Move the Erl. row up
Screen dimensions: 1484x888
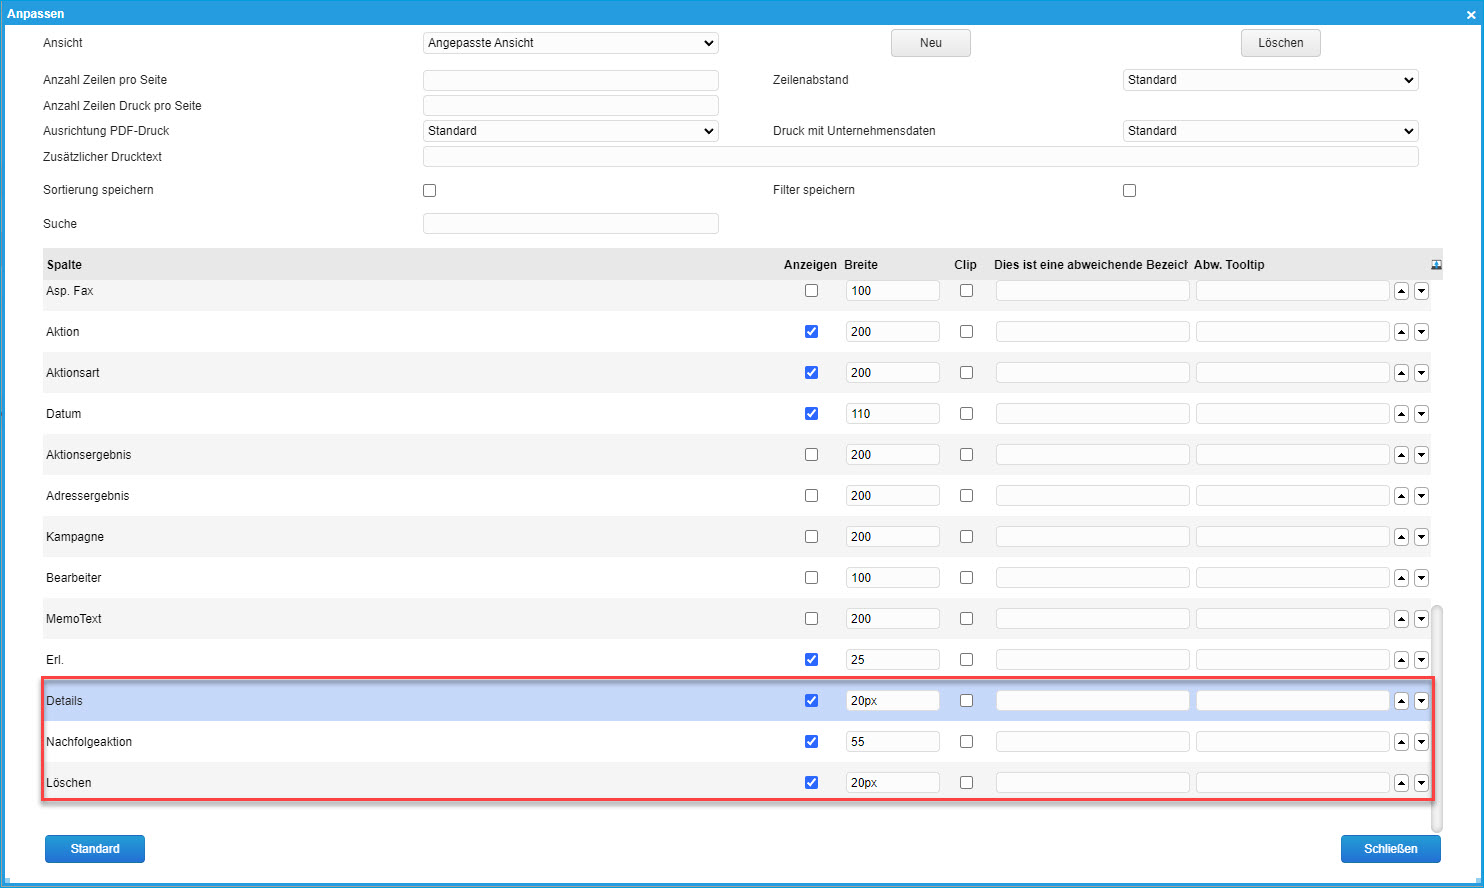1401,660
